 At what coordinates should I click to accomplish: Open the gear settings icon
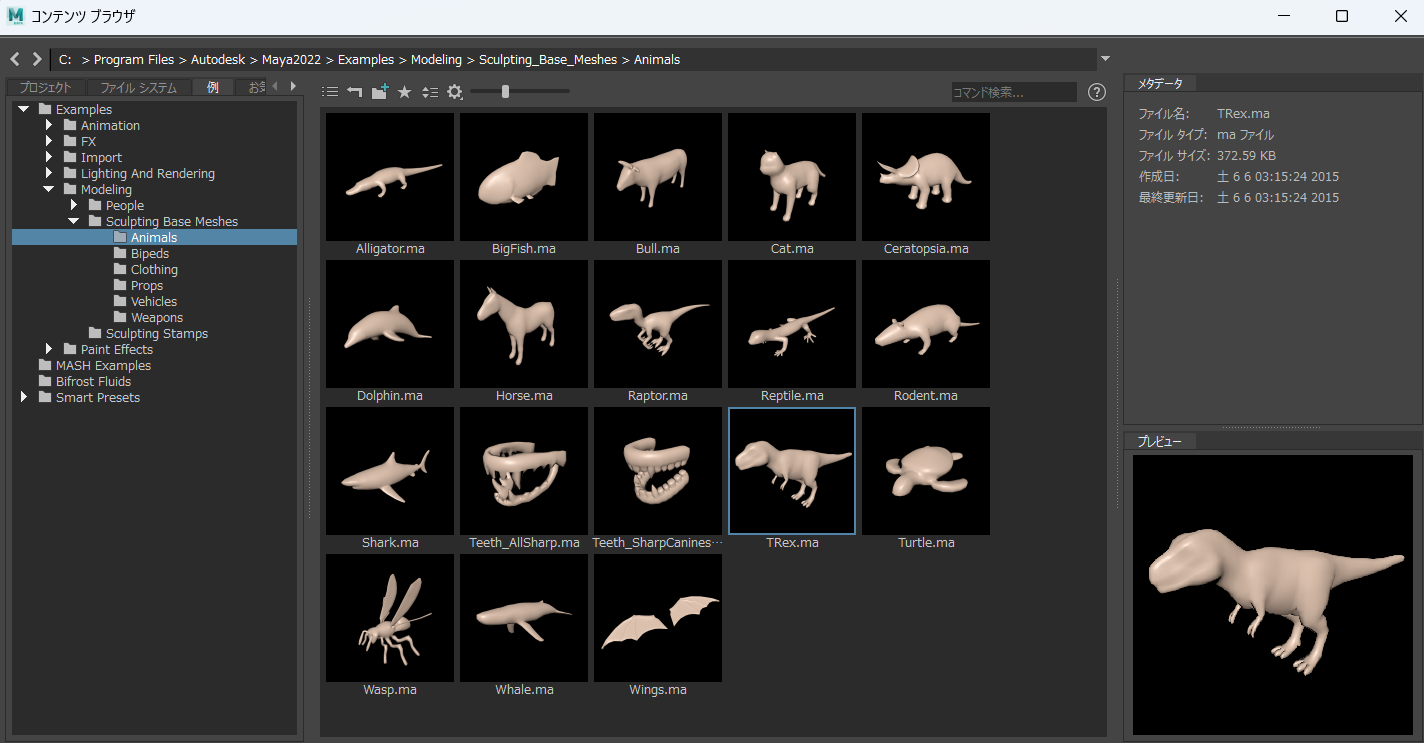click(455, 92)
